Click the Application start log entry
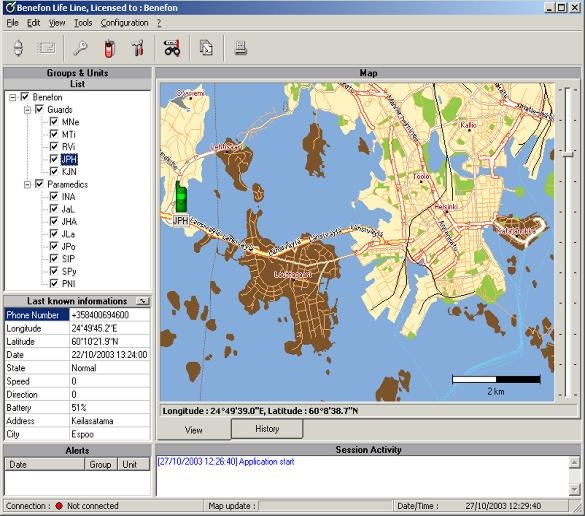 coord(226,462)
